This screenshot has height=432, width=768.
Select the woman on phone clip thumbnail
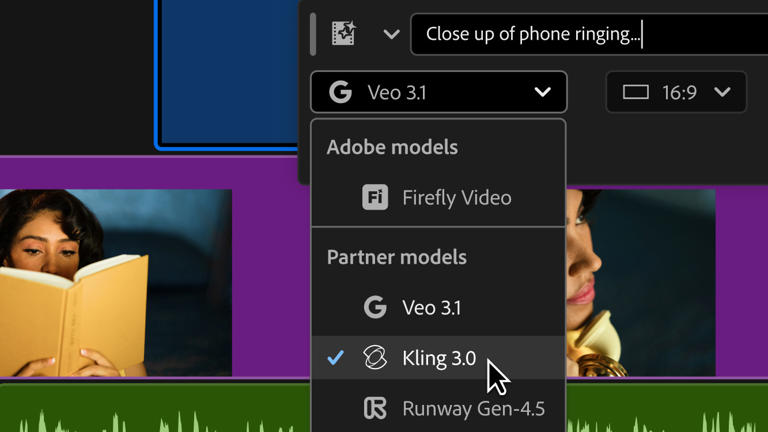(641, 283)
